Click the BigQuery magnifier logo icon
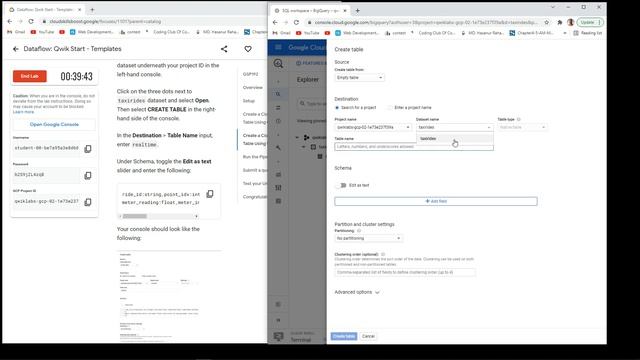Image resolution: width=640 pixels, height=360 pixels. [278, 63]
